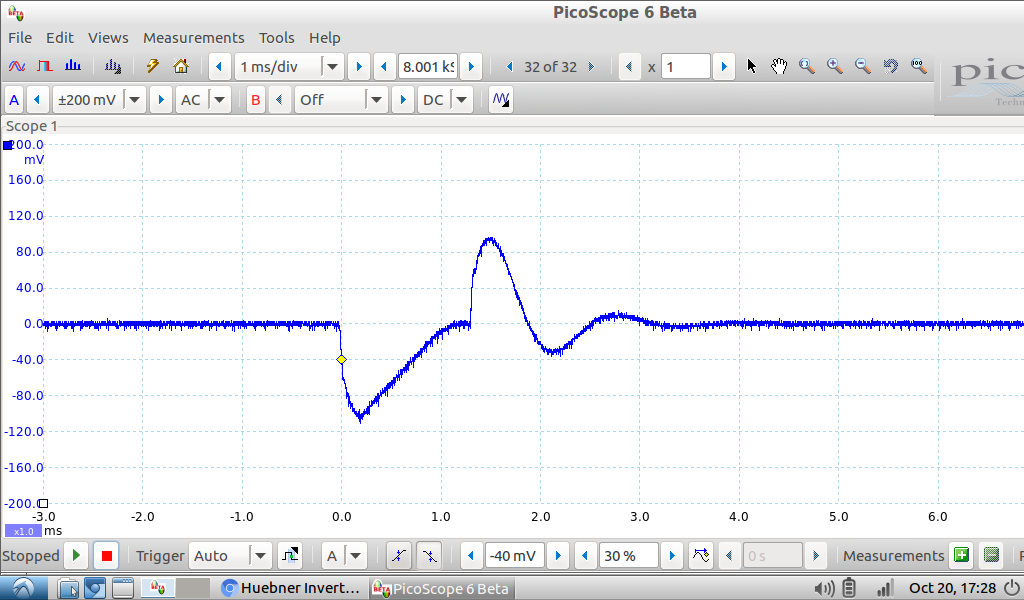The width and height of the screenshot is (1024, 600).
Task: Open the Measurements menu
Action: pos(193,38)
